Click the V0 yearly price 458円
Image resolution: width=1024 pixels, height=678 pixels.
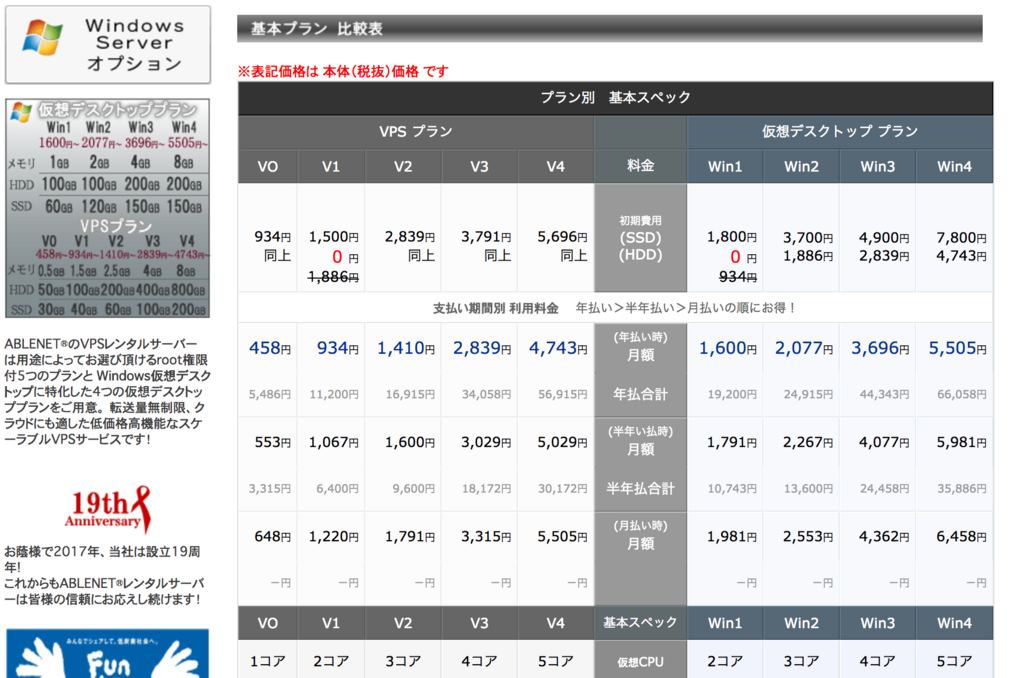coord(270,348)
